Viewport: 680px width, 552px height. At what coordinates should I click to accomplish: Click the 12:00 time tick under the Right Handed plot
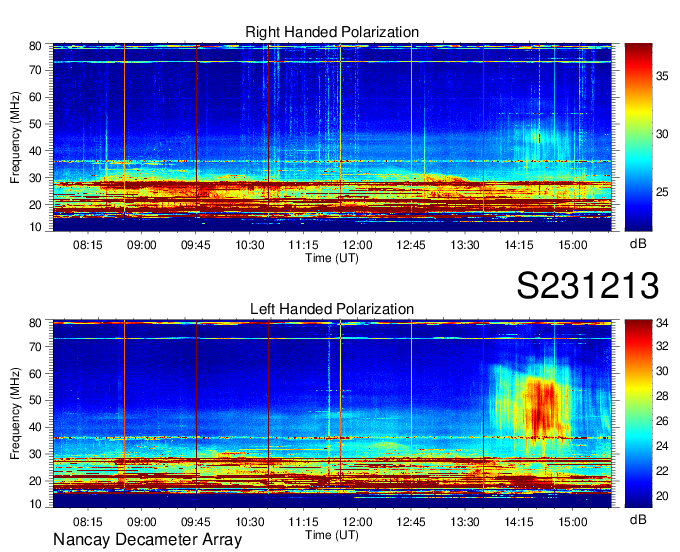[357, 245]
